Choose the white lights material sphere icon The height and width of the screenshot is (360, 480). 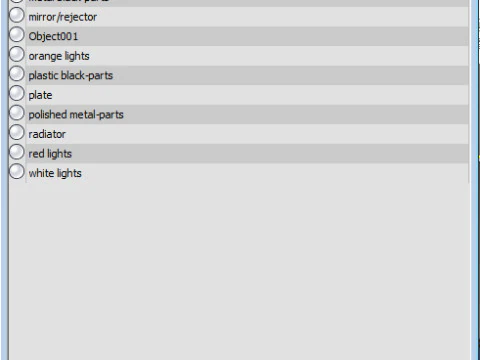(x=17, y=171)
